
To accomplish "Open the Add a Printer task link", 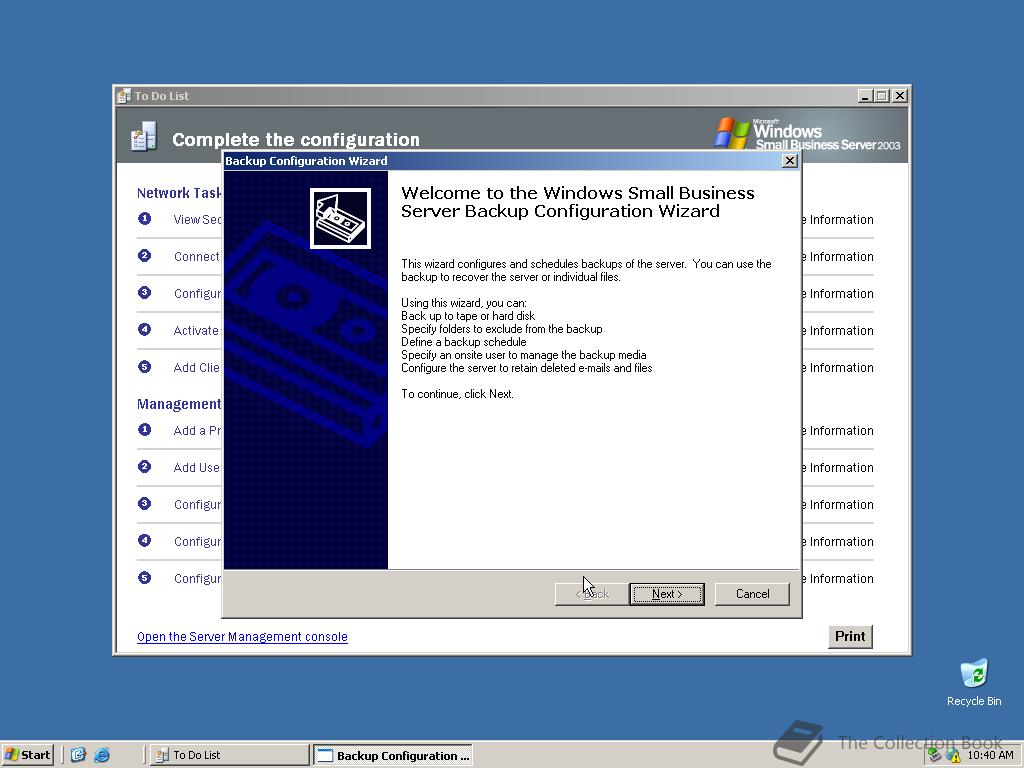I will tap(197, 430).
